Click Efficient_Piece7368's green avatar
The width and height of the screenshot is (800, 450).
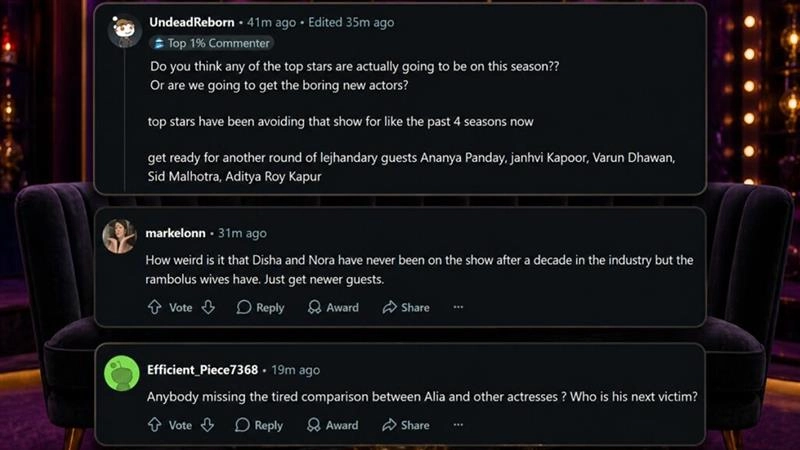tap(121, 373)
